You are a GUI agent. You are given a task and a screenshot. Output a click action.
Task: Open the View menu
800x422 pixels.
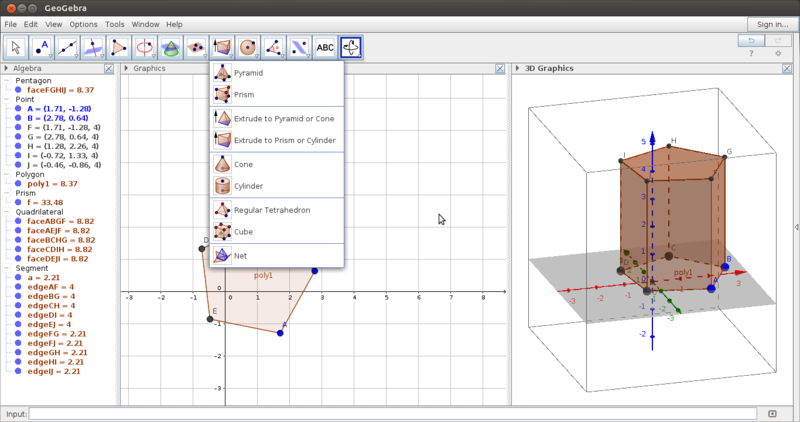tap(54, 24)
